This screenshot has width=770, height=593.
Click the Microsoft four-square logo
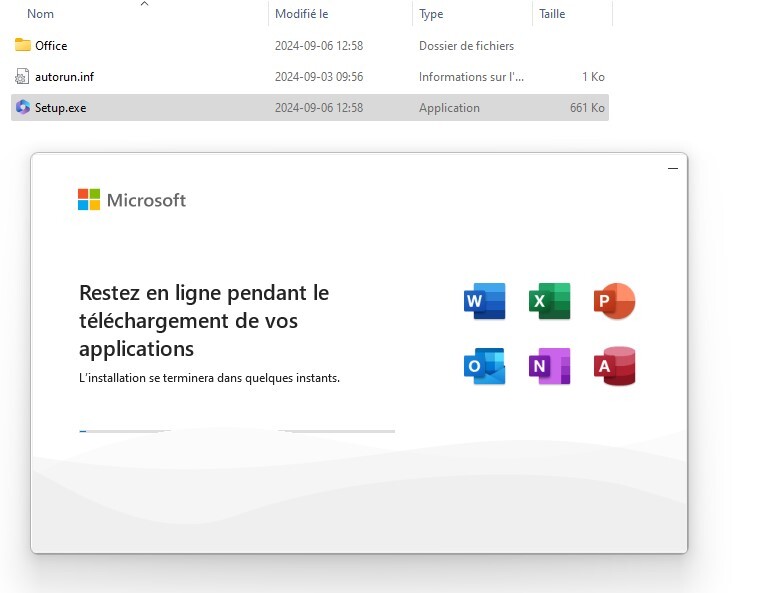89,200
